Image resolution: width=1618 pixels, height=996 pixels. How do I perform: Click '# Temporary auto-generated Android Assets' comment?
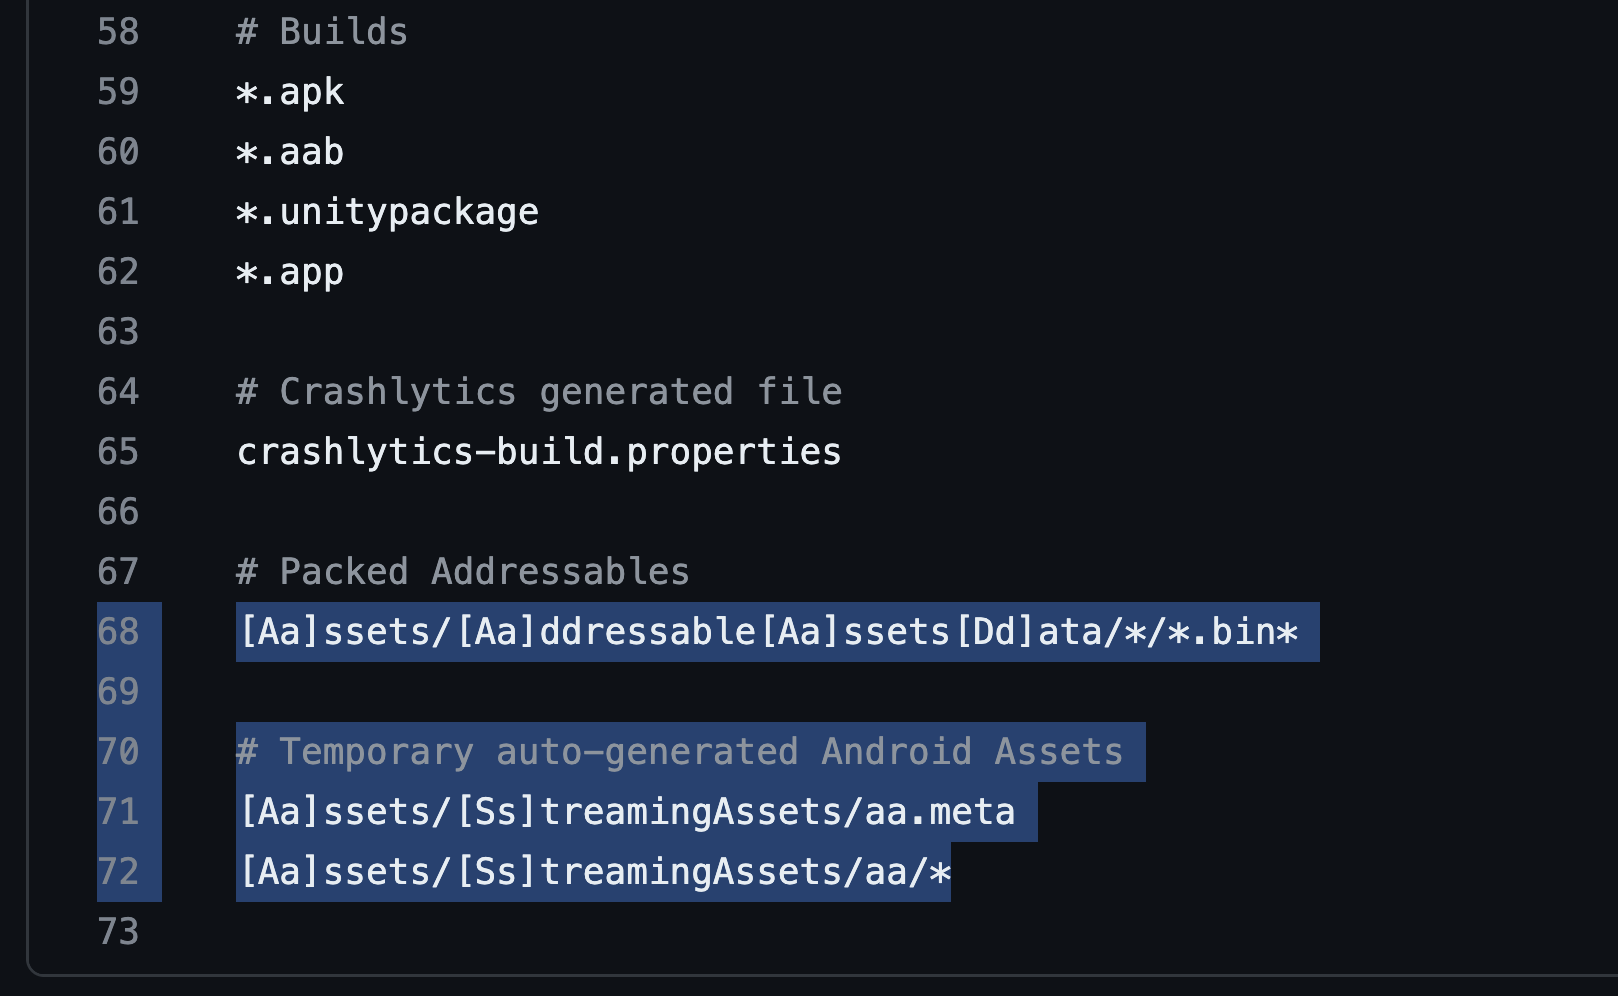coord(680,752)
